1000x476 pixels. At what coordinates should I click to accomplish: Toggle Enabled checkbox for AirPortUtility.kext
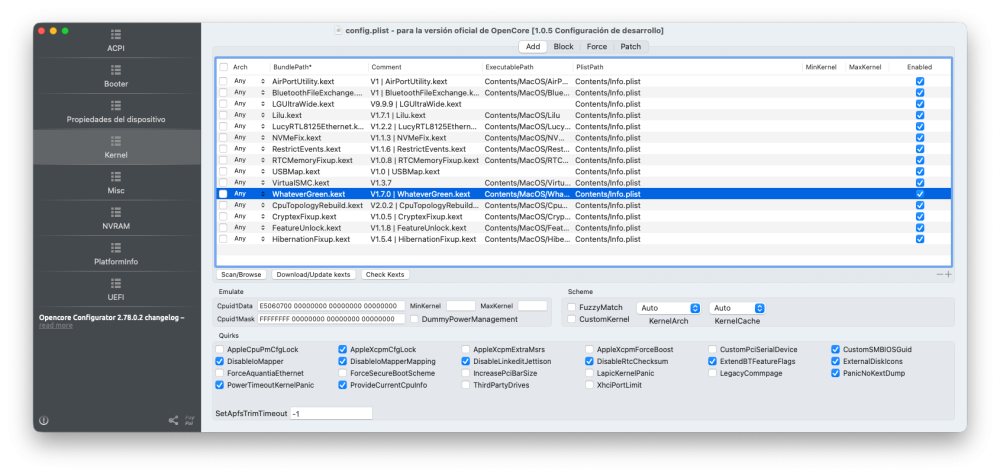pyautogui.click(x=920, y=82)
